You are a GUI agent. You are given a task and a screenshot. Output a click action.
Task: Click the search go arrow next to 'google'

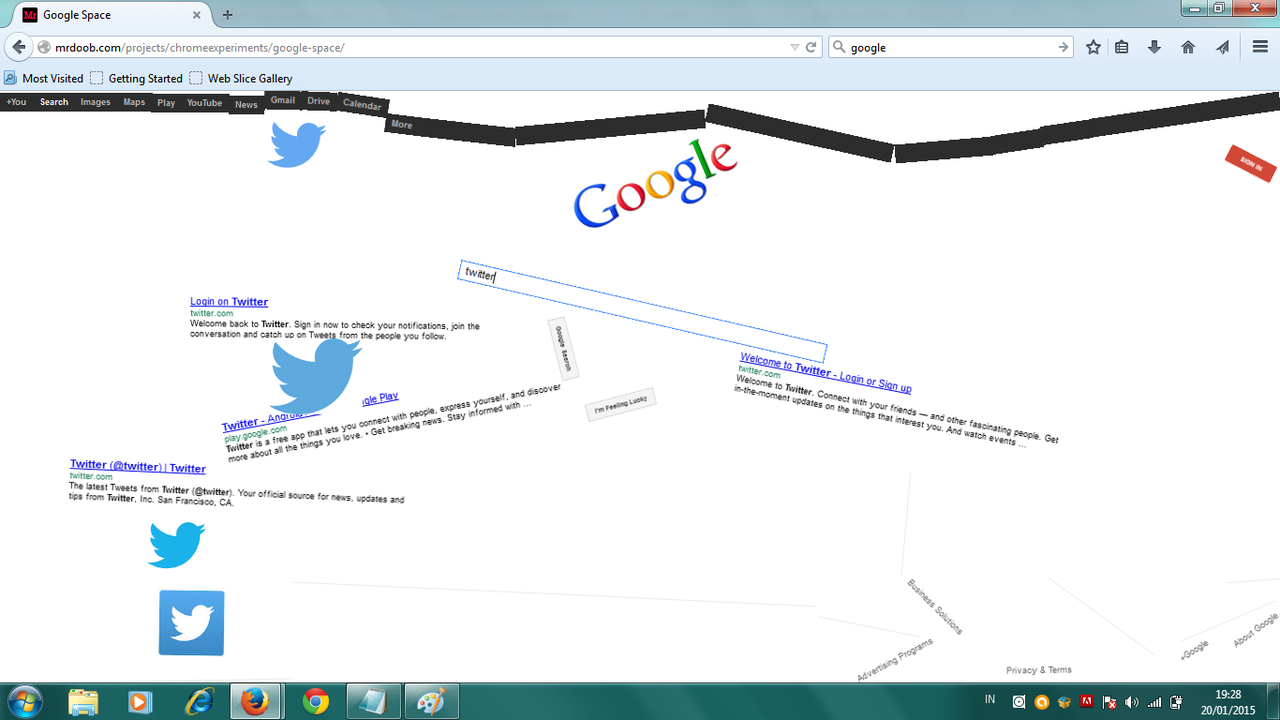[x=1064, y=47]
